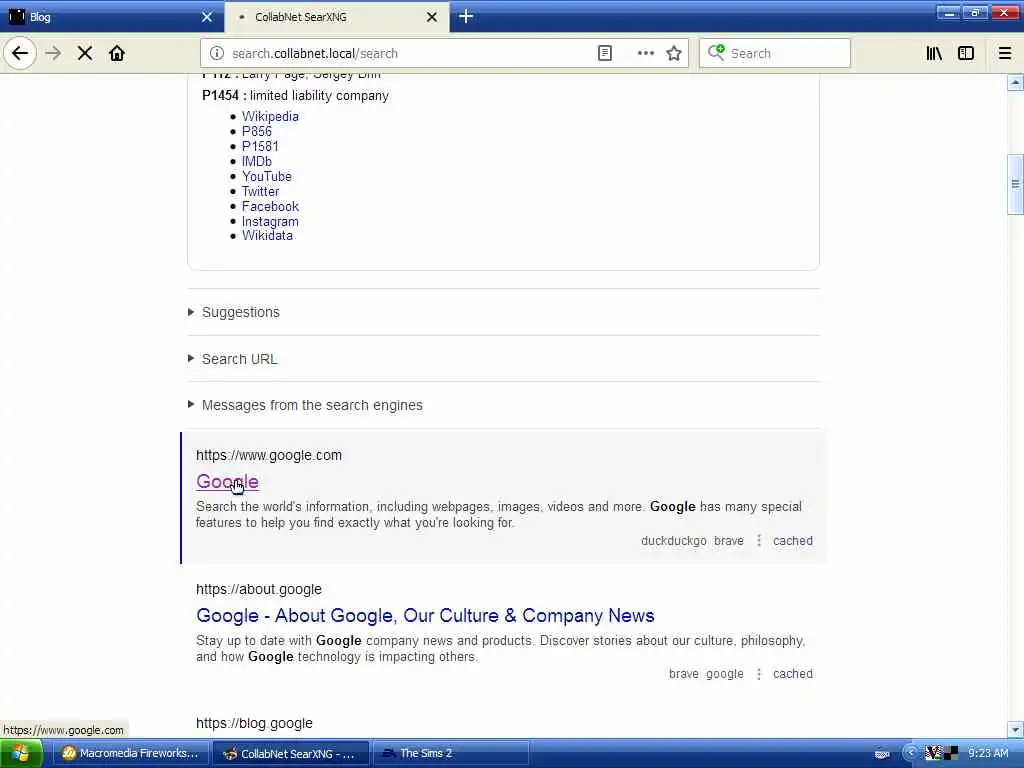1024x768 pixels.
Task: Open the Wikipedia link
Action: pos(270,116)
